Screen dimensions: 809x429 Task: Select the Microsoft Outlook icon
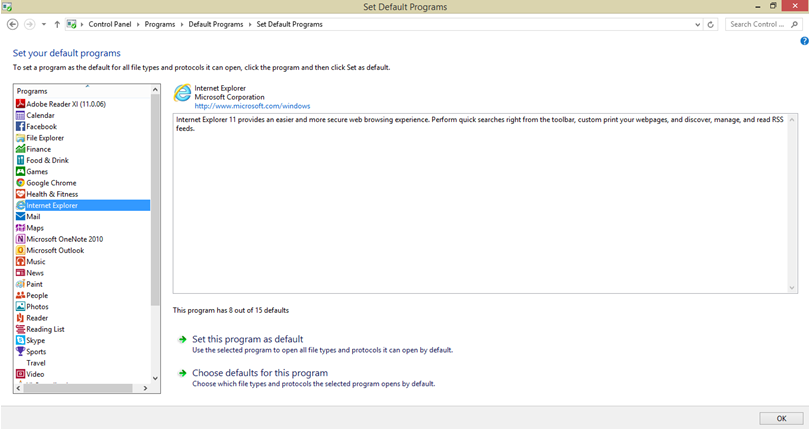pos(21,250)
